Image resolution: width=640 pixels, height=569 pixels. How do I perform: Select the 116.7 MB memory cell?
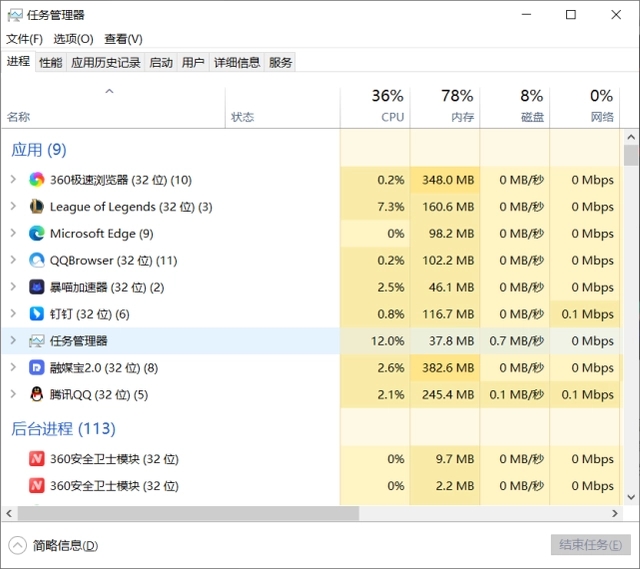(445, 314)
